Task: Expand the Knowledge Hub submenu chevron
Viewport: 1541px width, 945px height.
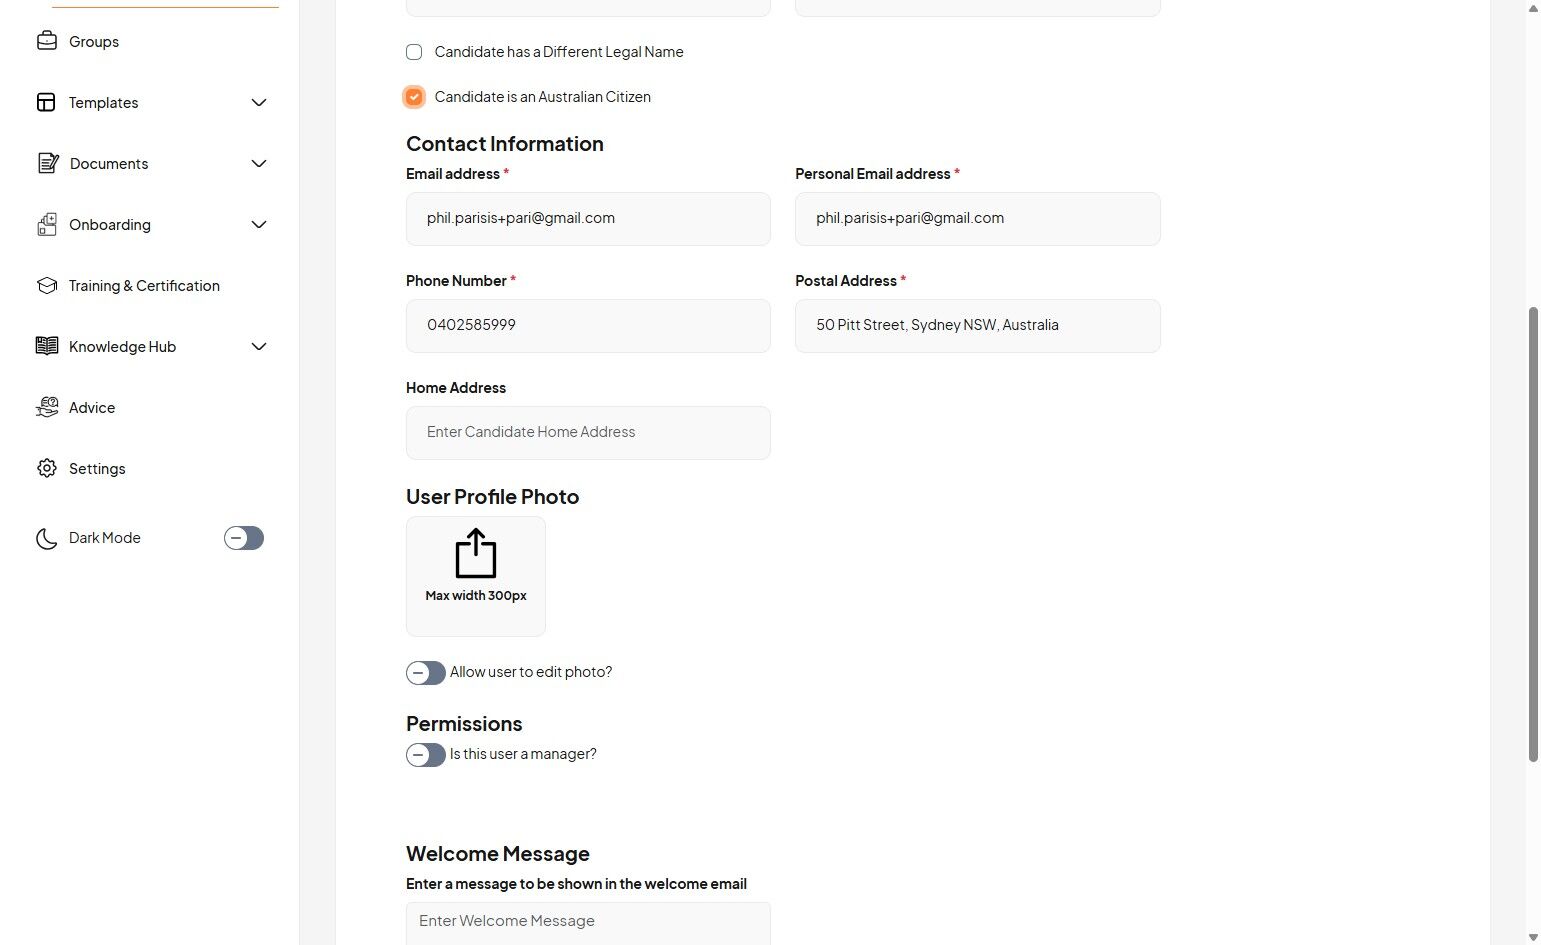Action: point(259,347)
